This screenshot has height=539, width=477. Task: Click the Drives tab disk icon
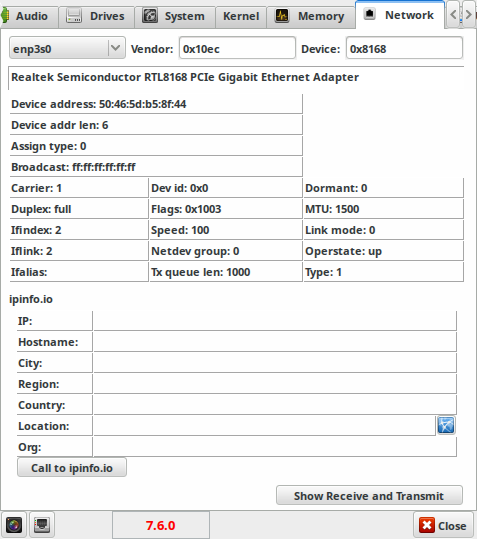(x=74, y=16)
